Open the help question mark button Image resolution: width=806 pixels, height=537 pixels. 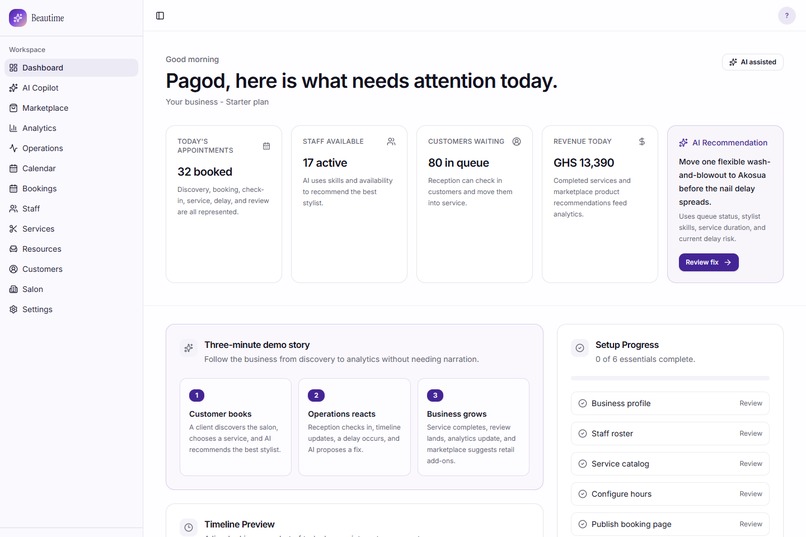coord(786,16)
